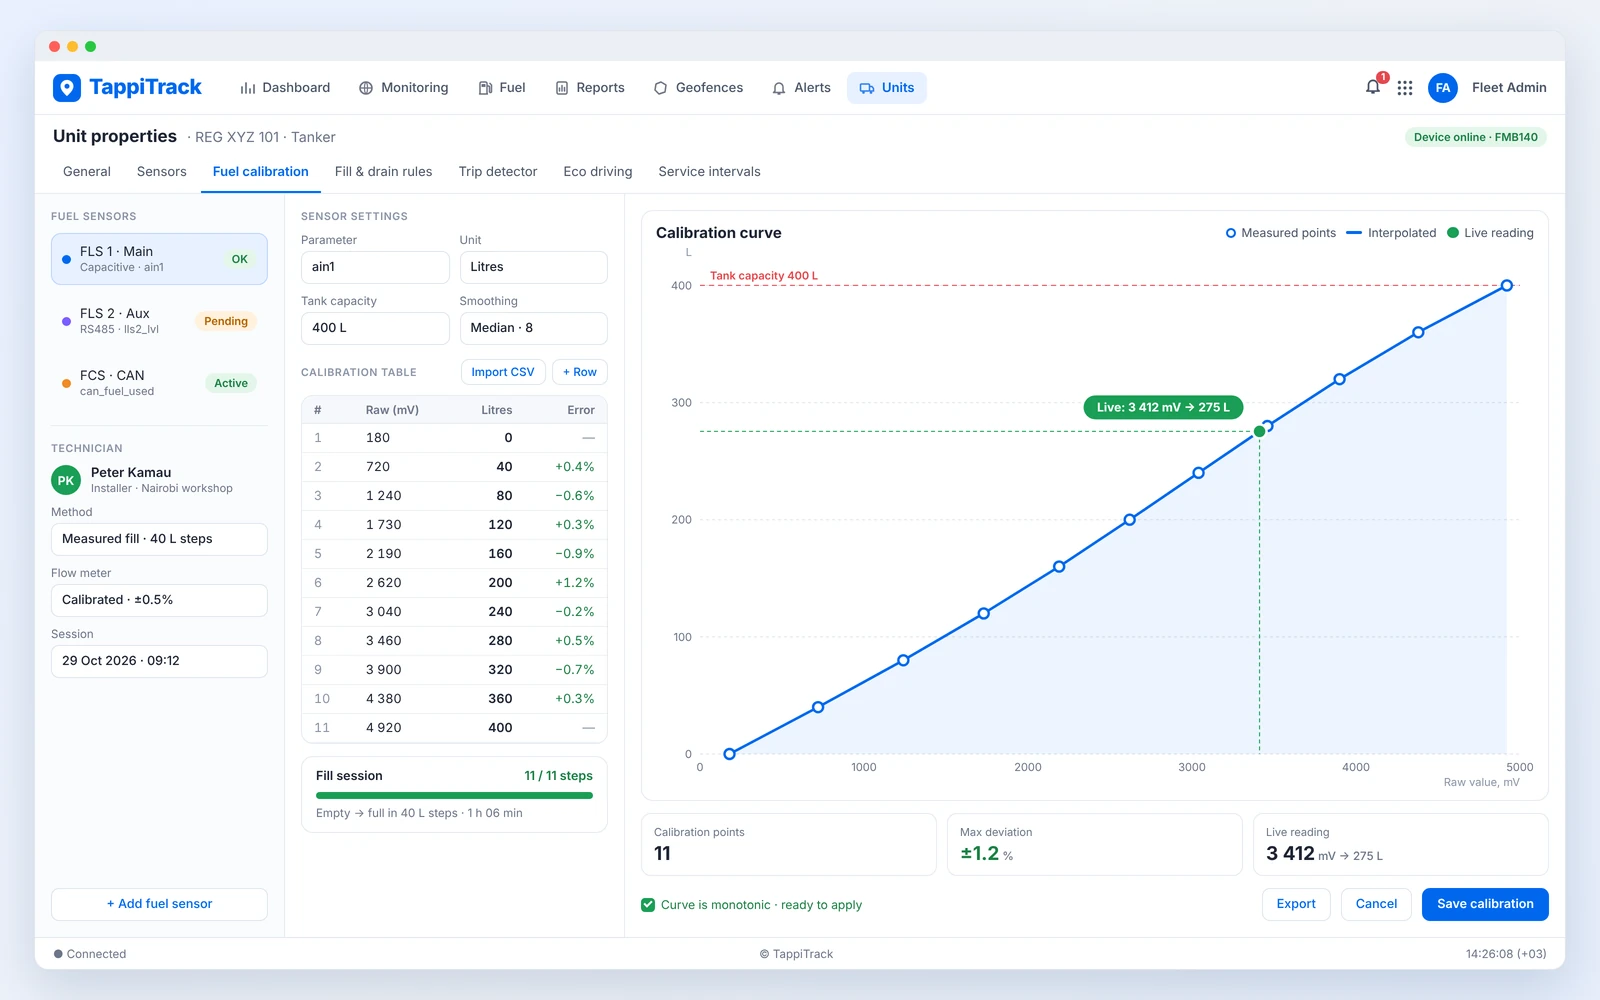Screen dimensions: 1600x1000
Task: Open the Unit Litres dropdown
Action: click(533, 267)
